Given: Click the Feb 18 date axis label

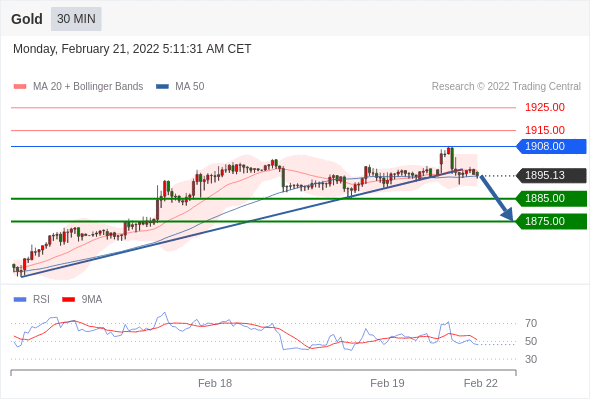Looking at the screenshot, I should tap(215, 383).
